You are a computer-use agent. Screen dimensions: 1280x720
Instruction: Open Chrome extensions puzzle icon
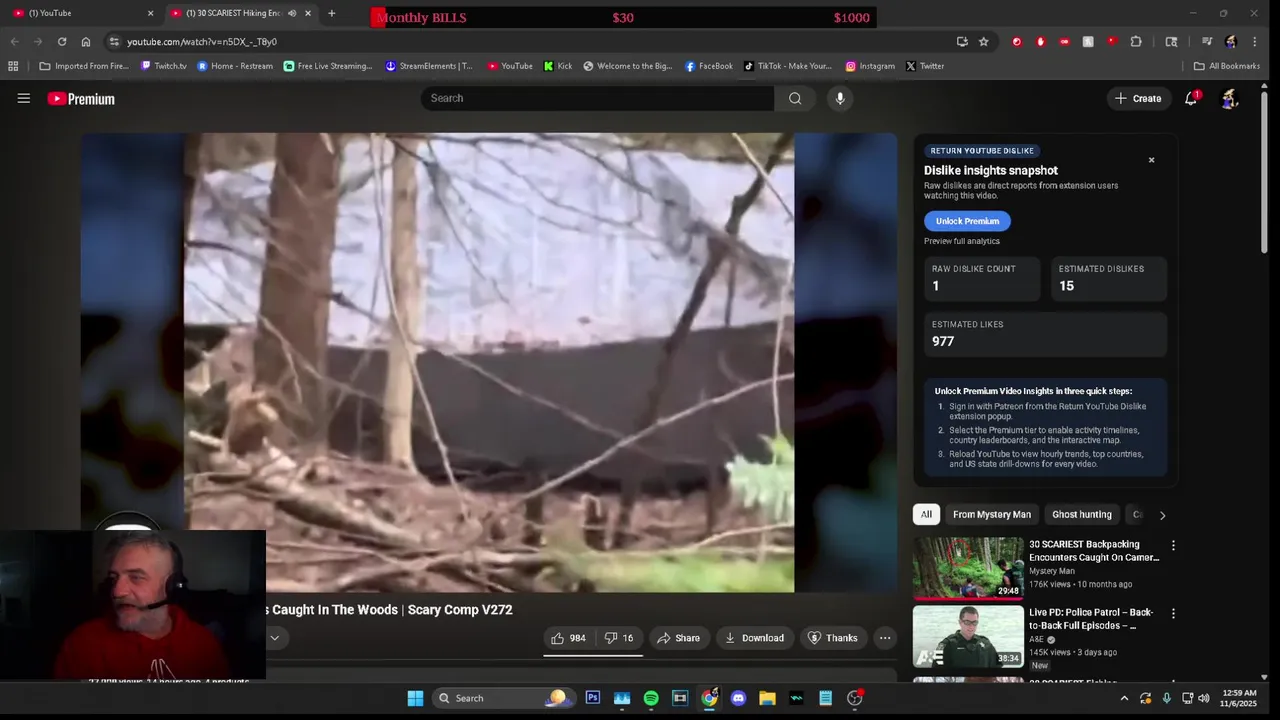1136,42
